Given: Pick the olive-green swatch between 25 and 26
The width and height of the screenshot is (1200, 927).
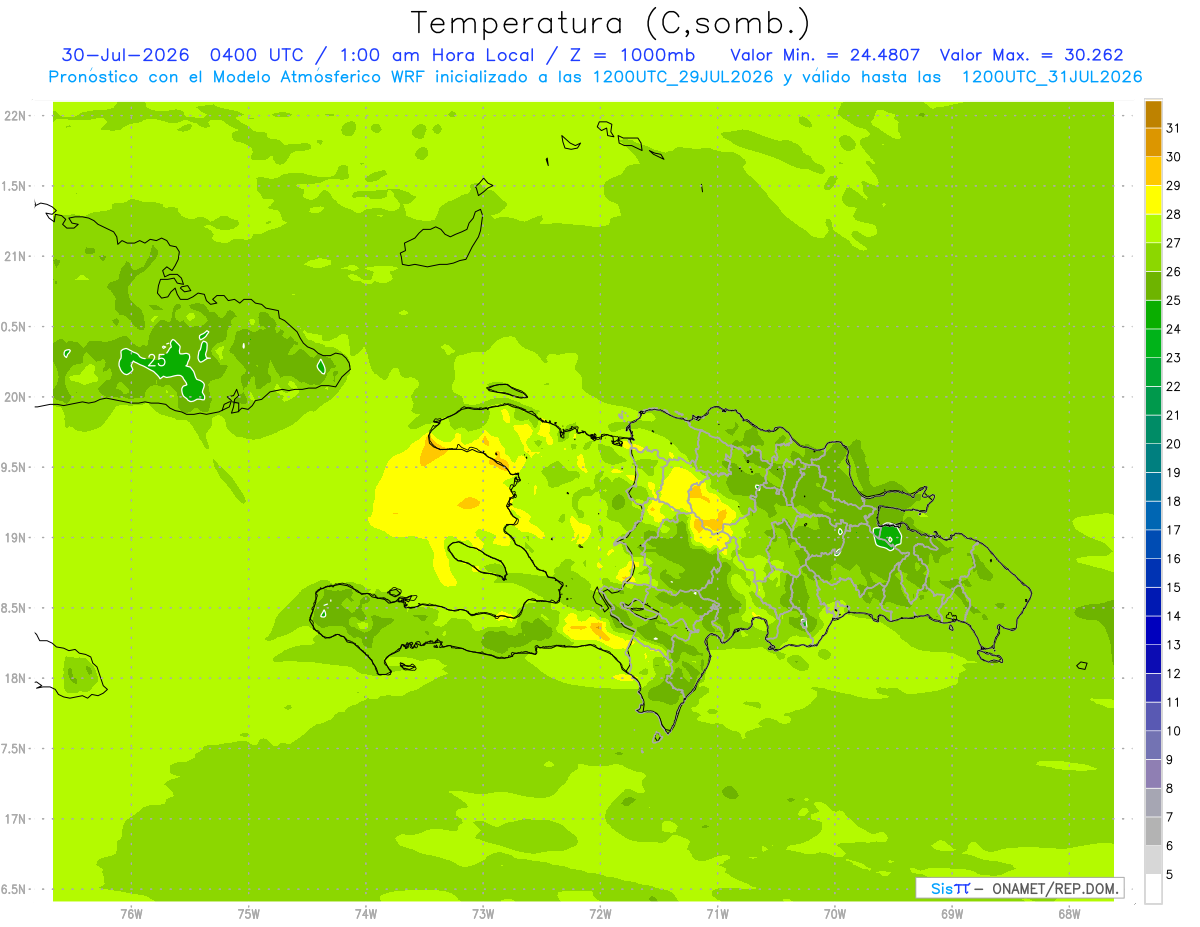Looking at the screenshot, I should (1153, 286).
